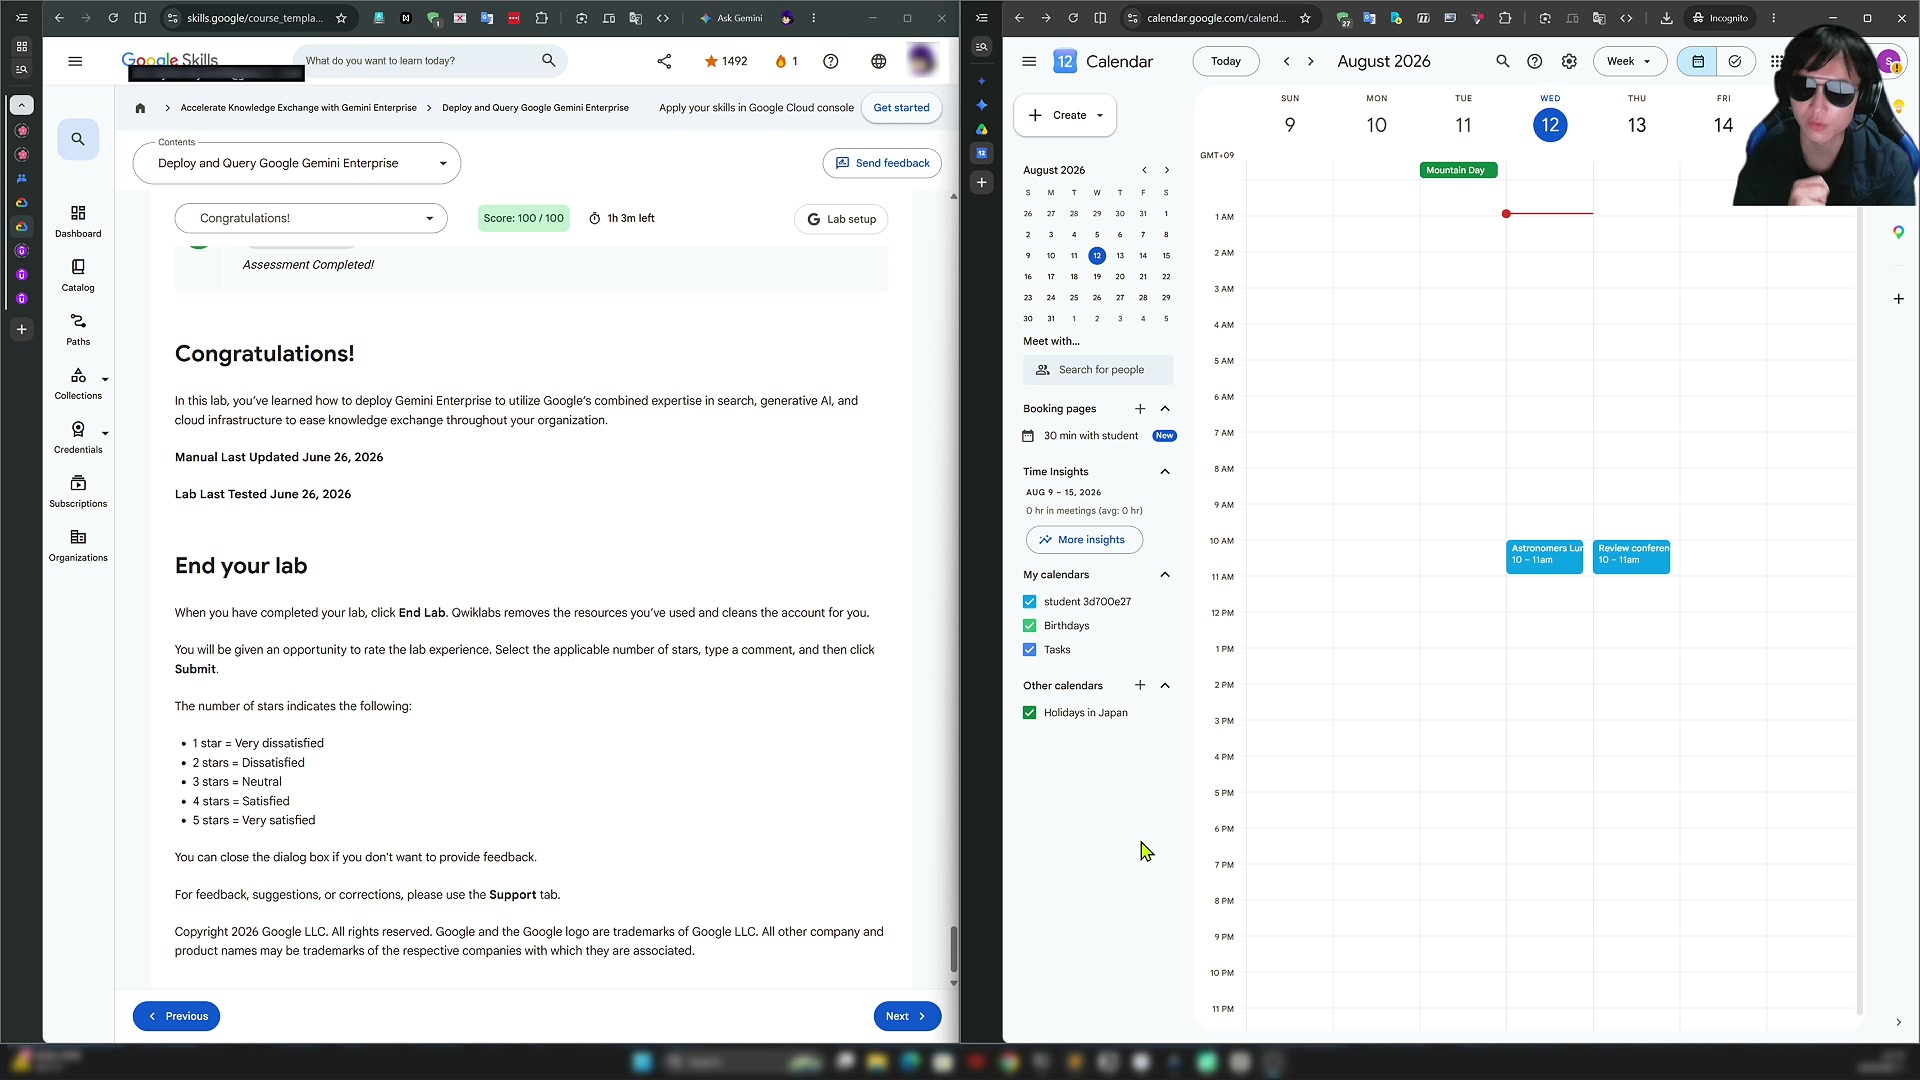The width and height of the screenshot is (1920, 1080).
Task: Uncheck the Birthdays calendar
Action: 1030,626
